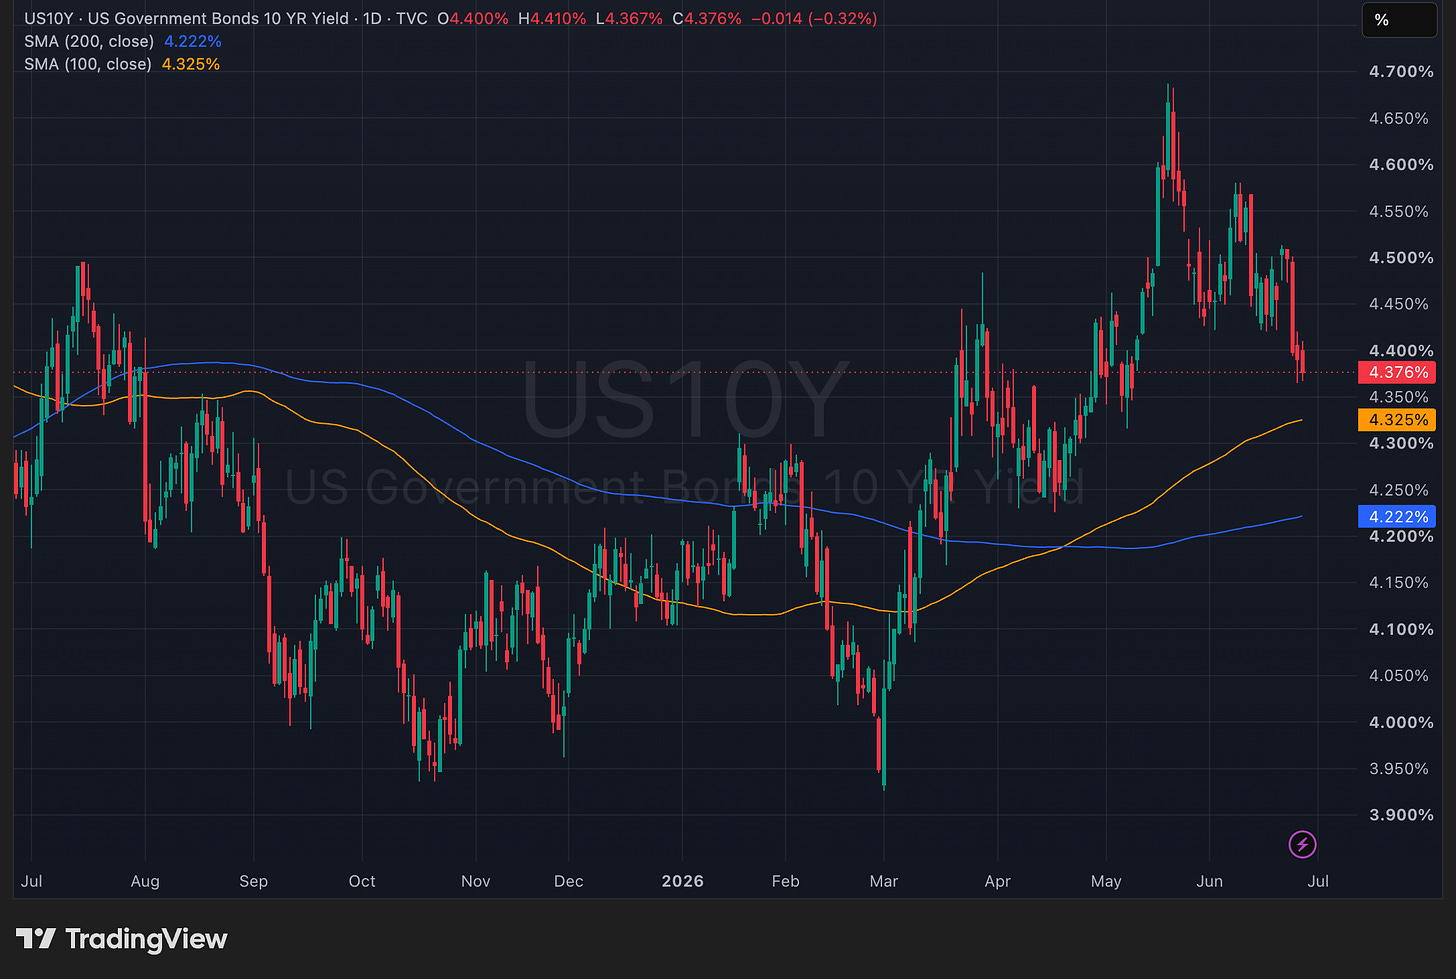Click the May label on time axis
This screenshot has height=979, width=1456.
pos(1106,881)
